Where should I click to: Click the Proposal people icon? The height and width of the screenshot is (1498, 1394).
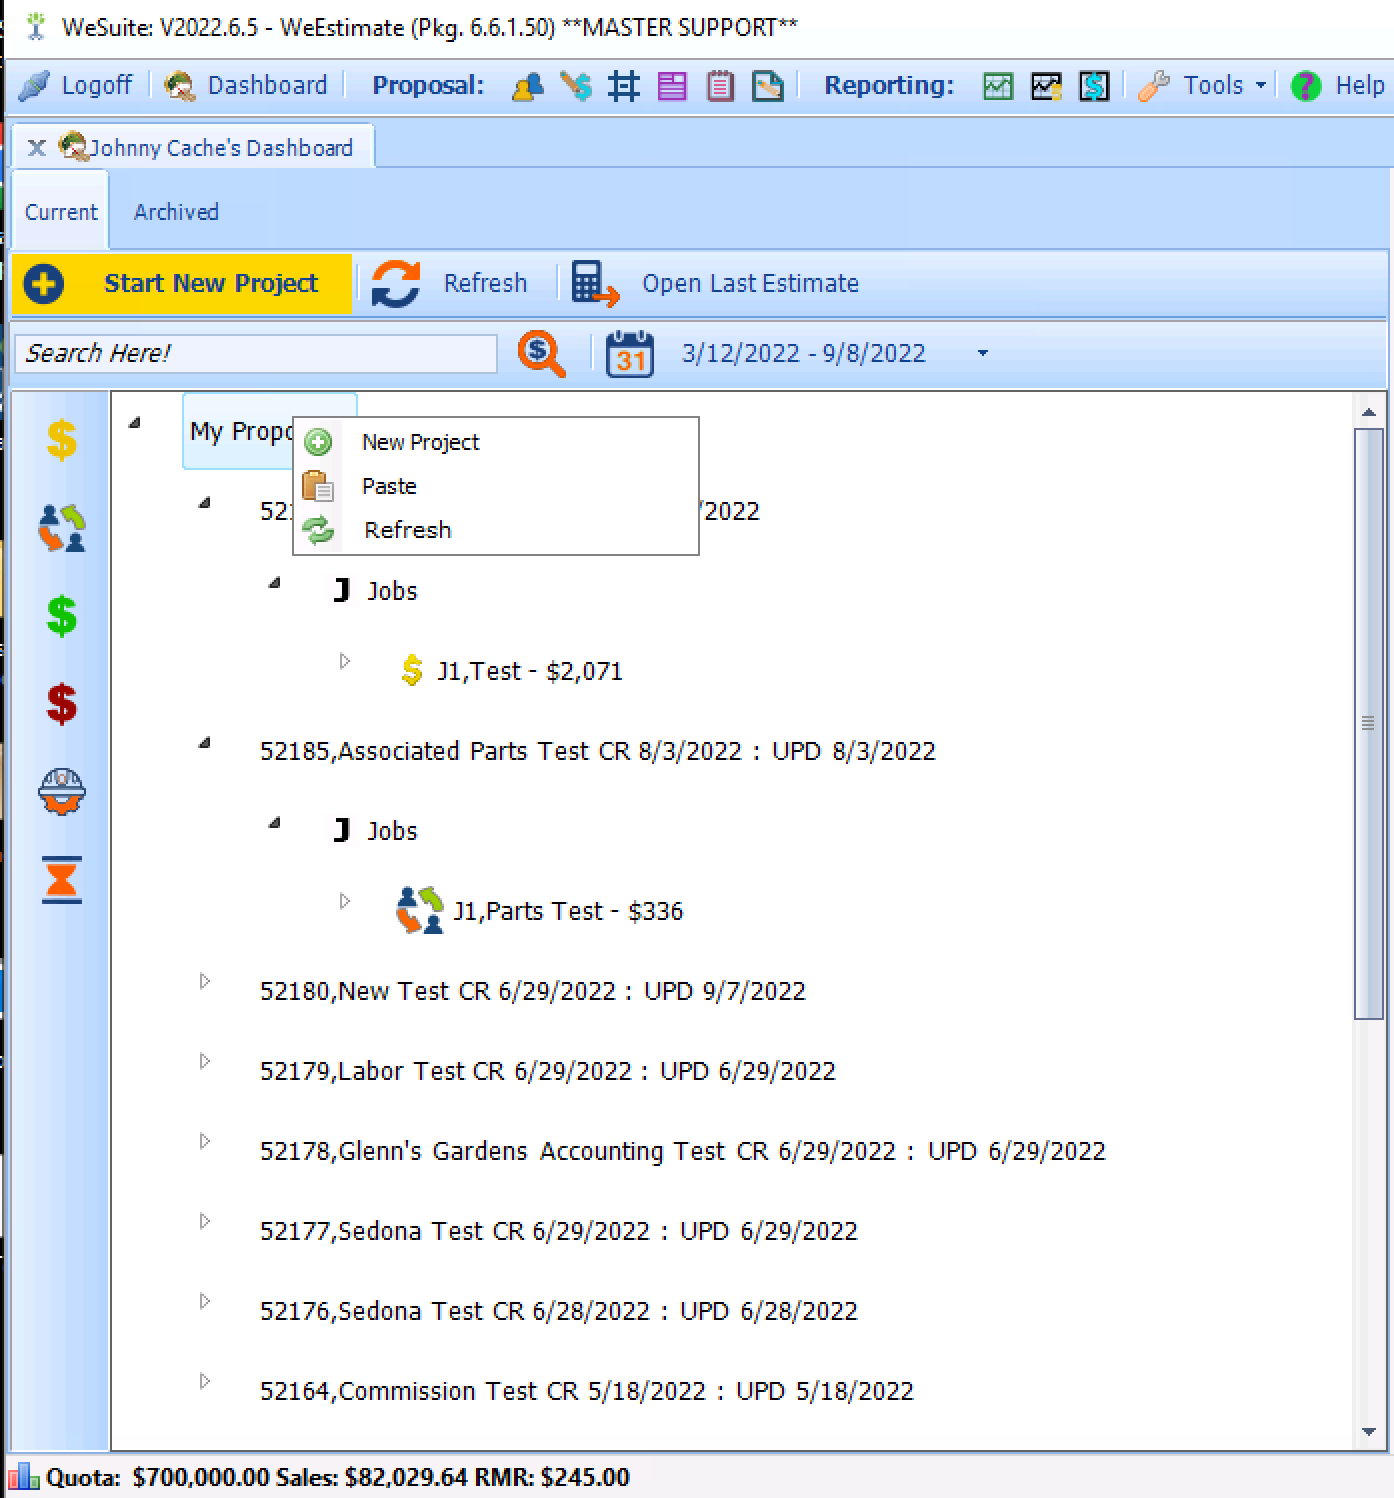coord(527,87)
